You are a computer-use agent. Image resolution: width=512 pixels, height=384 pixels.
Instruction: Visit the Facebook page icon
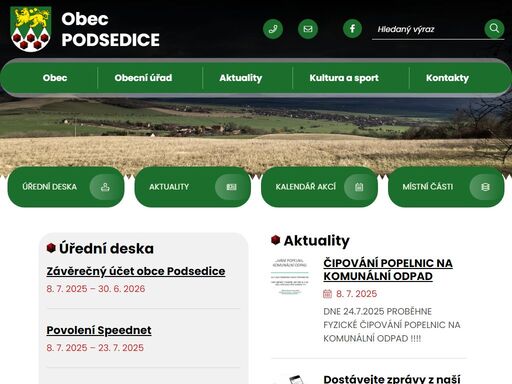pyautogui.click(x=352, y=29)
